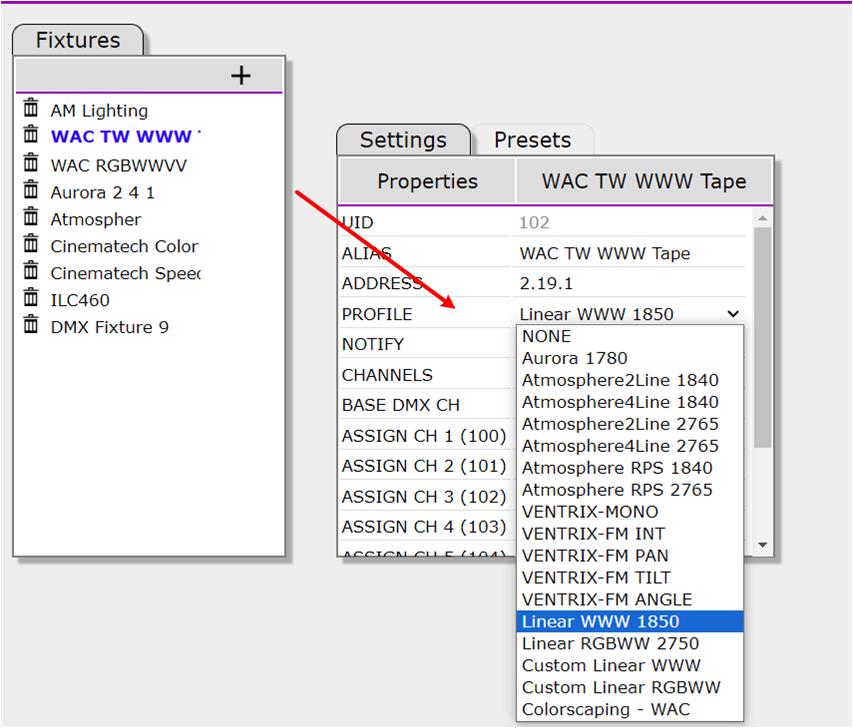Click ASSIGN CH 3 (102) row
This screenshot has width=853, height=728.
coord(424,497)
